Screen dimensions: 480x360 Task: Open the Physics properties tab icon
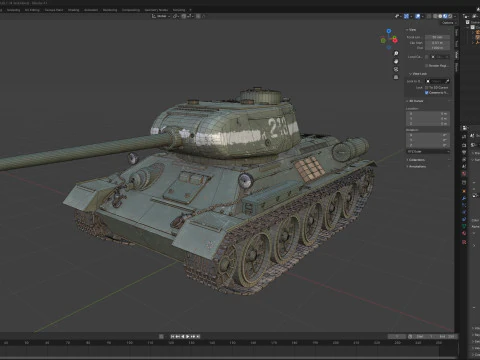point(464,212)
